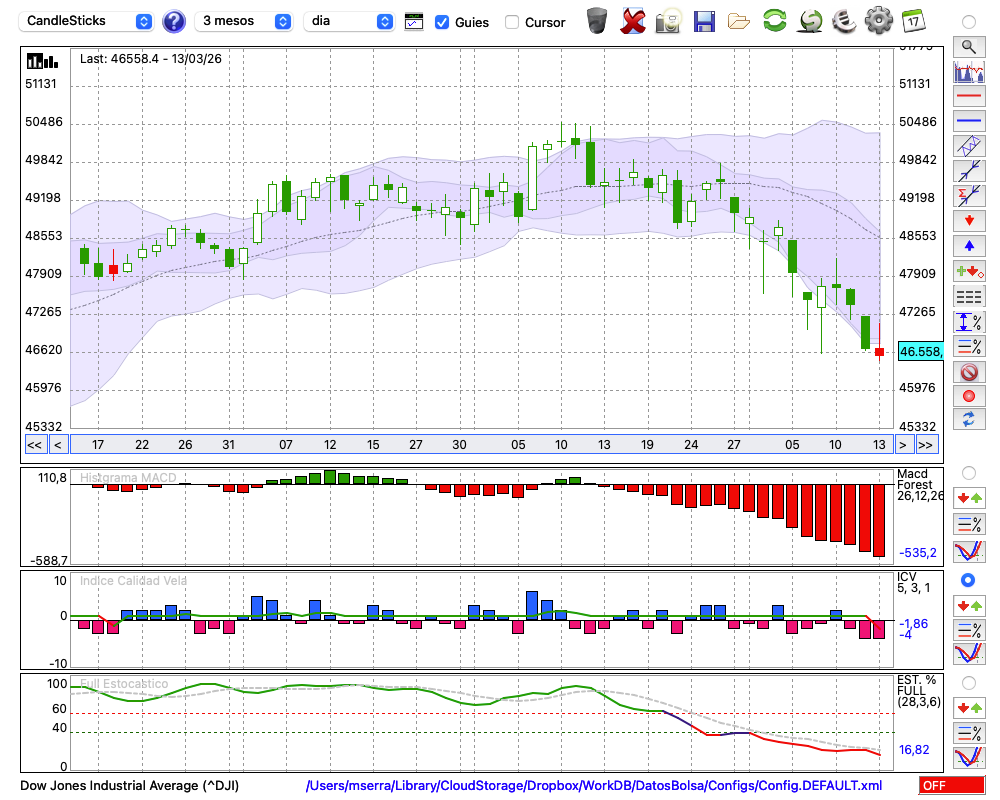
Task: Jump to end with the '>>' button
Action: [926, 445]
